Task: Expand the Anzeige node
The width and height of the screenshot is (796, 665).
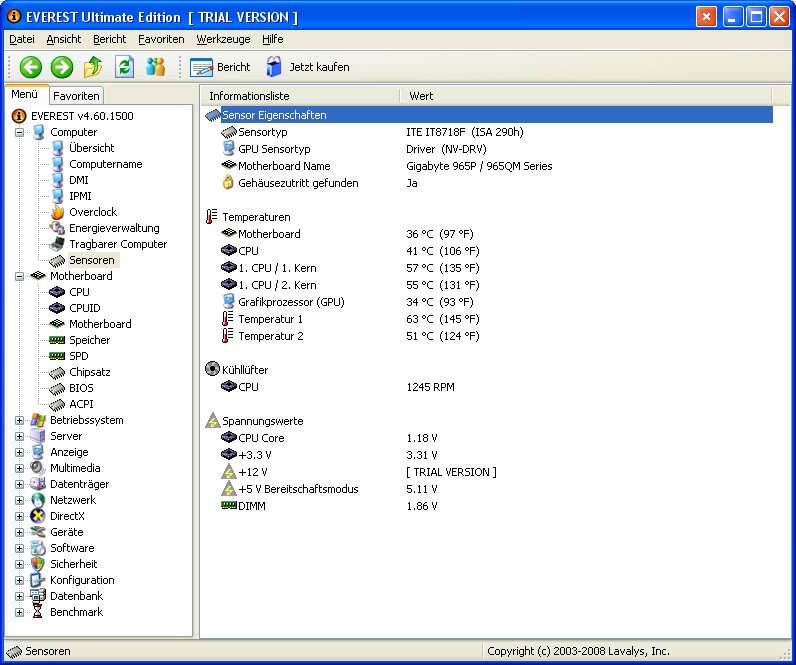Action: click(19, 452)
